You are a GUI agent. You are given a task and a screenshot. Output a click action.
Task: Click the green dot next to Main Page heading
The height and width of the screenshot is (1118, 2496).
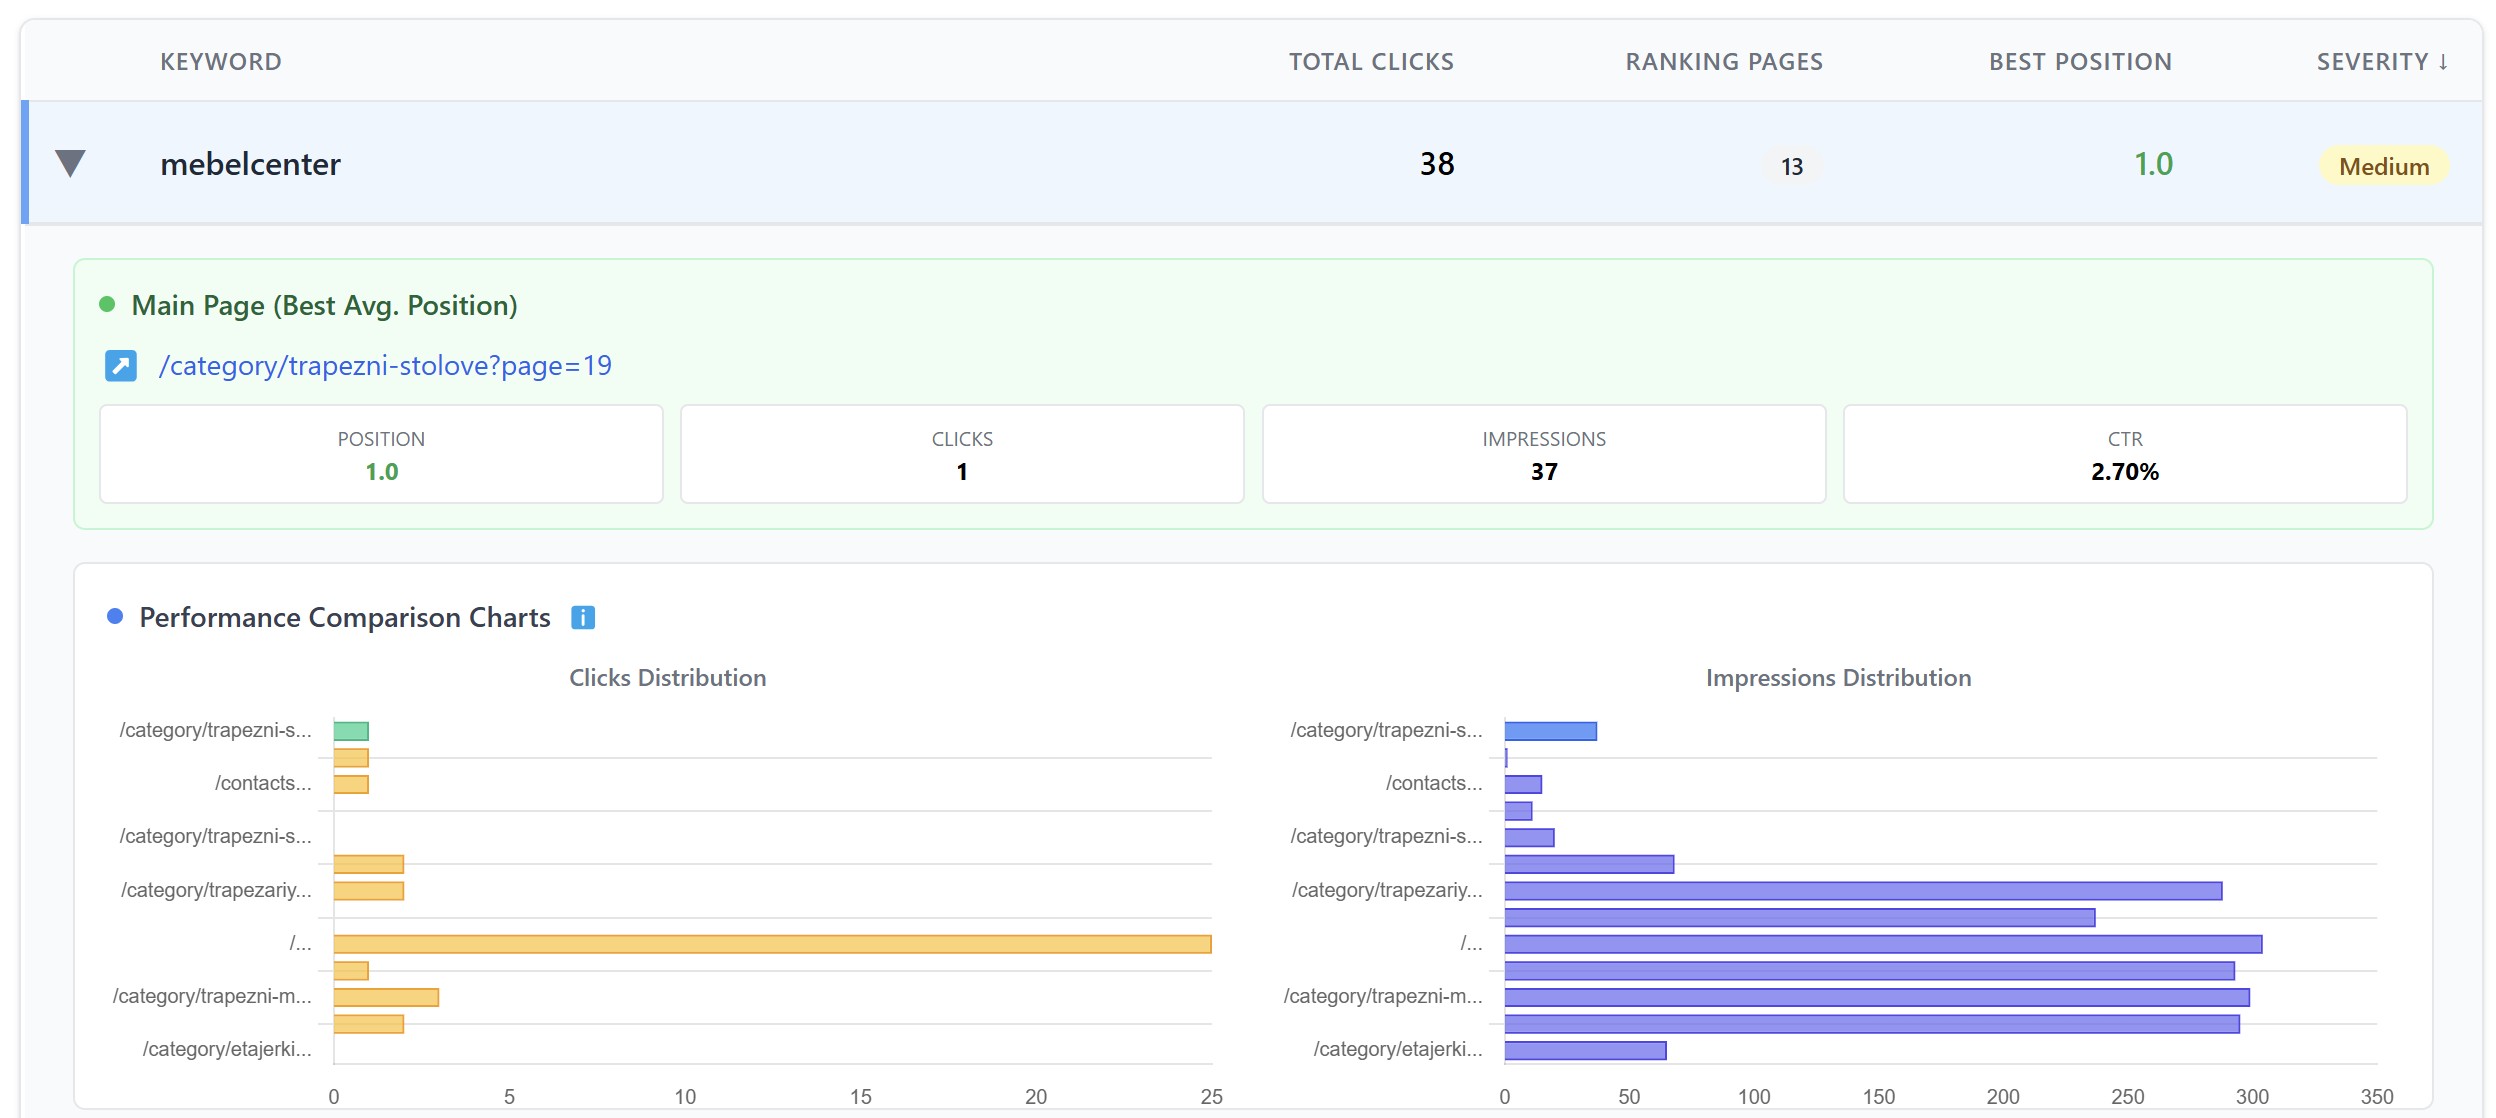[x=110, y=303]
